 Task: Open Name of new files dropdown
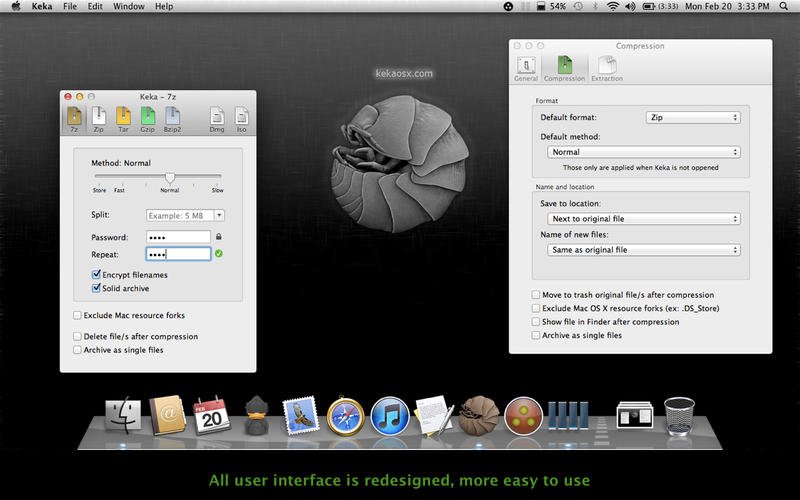point(643,250)
